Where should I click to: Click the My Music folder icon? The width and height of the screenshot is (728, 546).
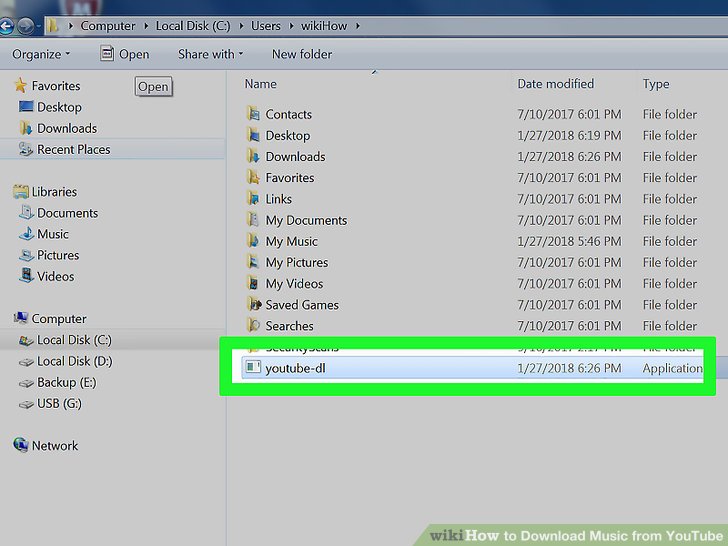tap(253, 241)
